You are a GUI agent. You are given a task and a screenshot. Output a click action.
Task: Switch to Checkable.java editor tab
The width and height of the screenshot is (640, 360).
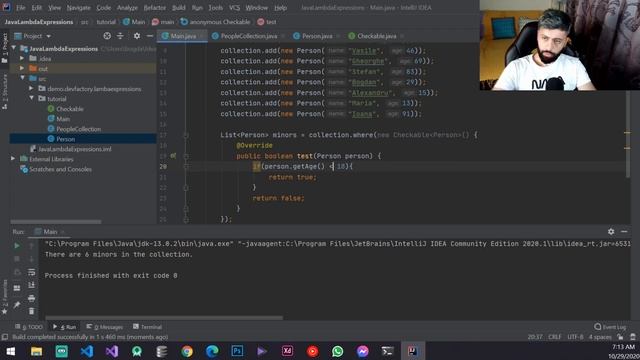click(376, 36)
